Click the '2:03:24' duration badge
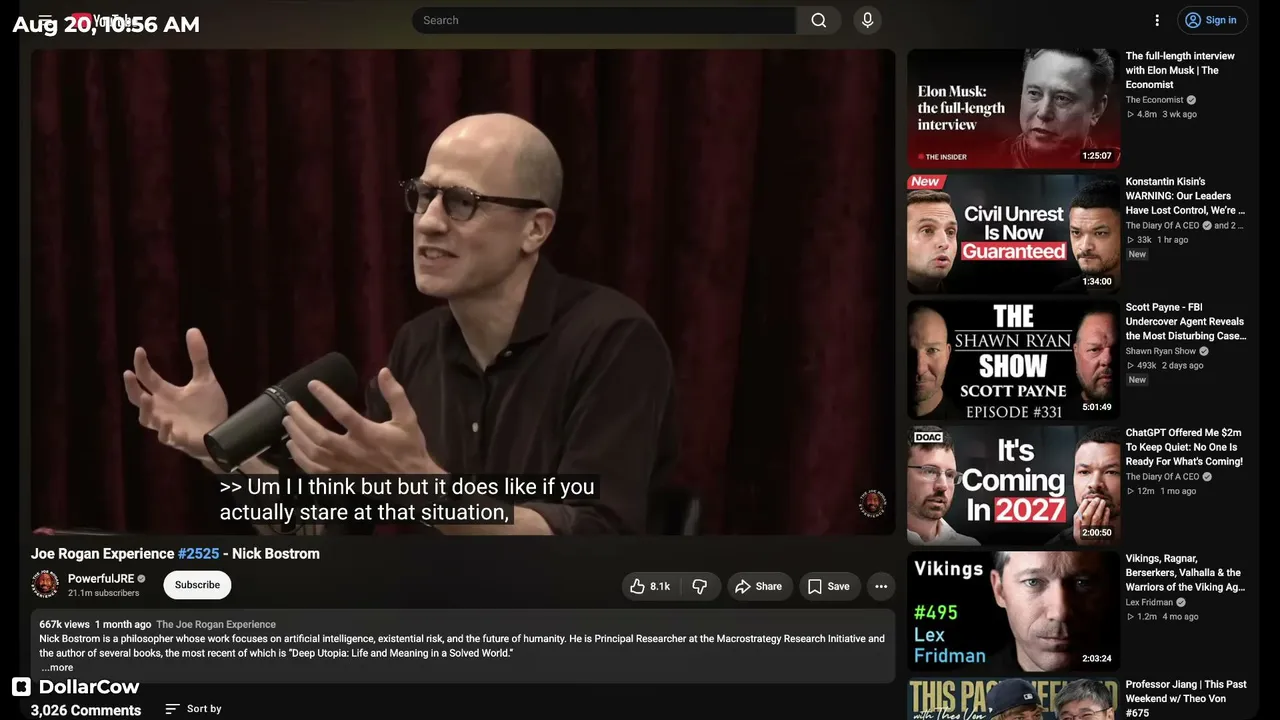 tap(1097, 659)
